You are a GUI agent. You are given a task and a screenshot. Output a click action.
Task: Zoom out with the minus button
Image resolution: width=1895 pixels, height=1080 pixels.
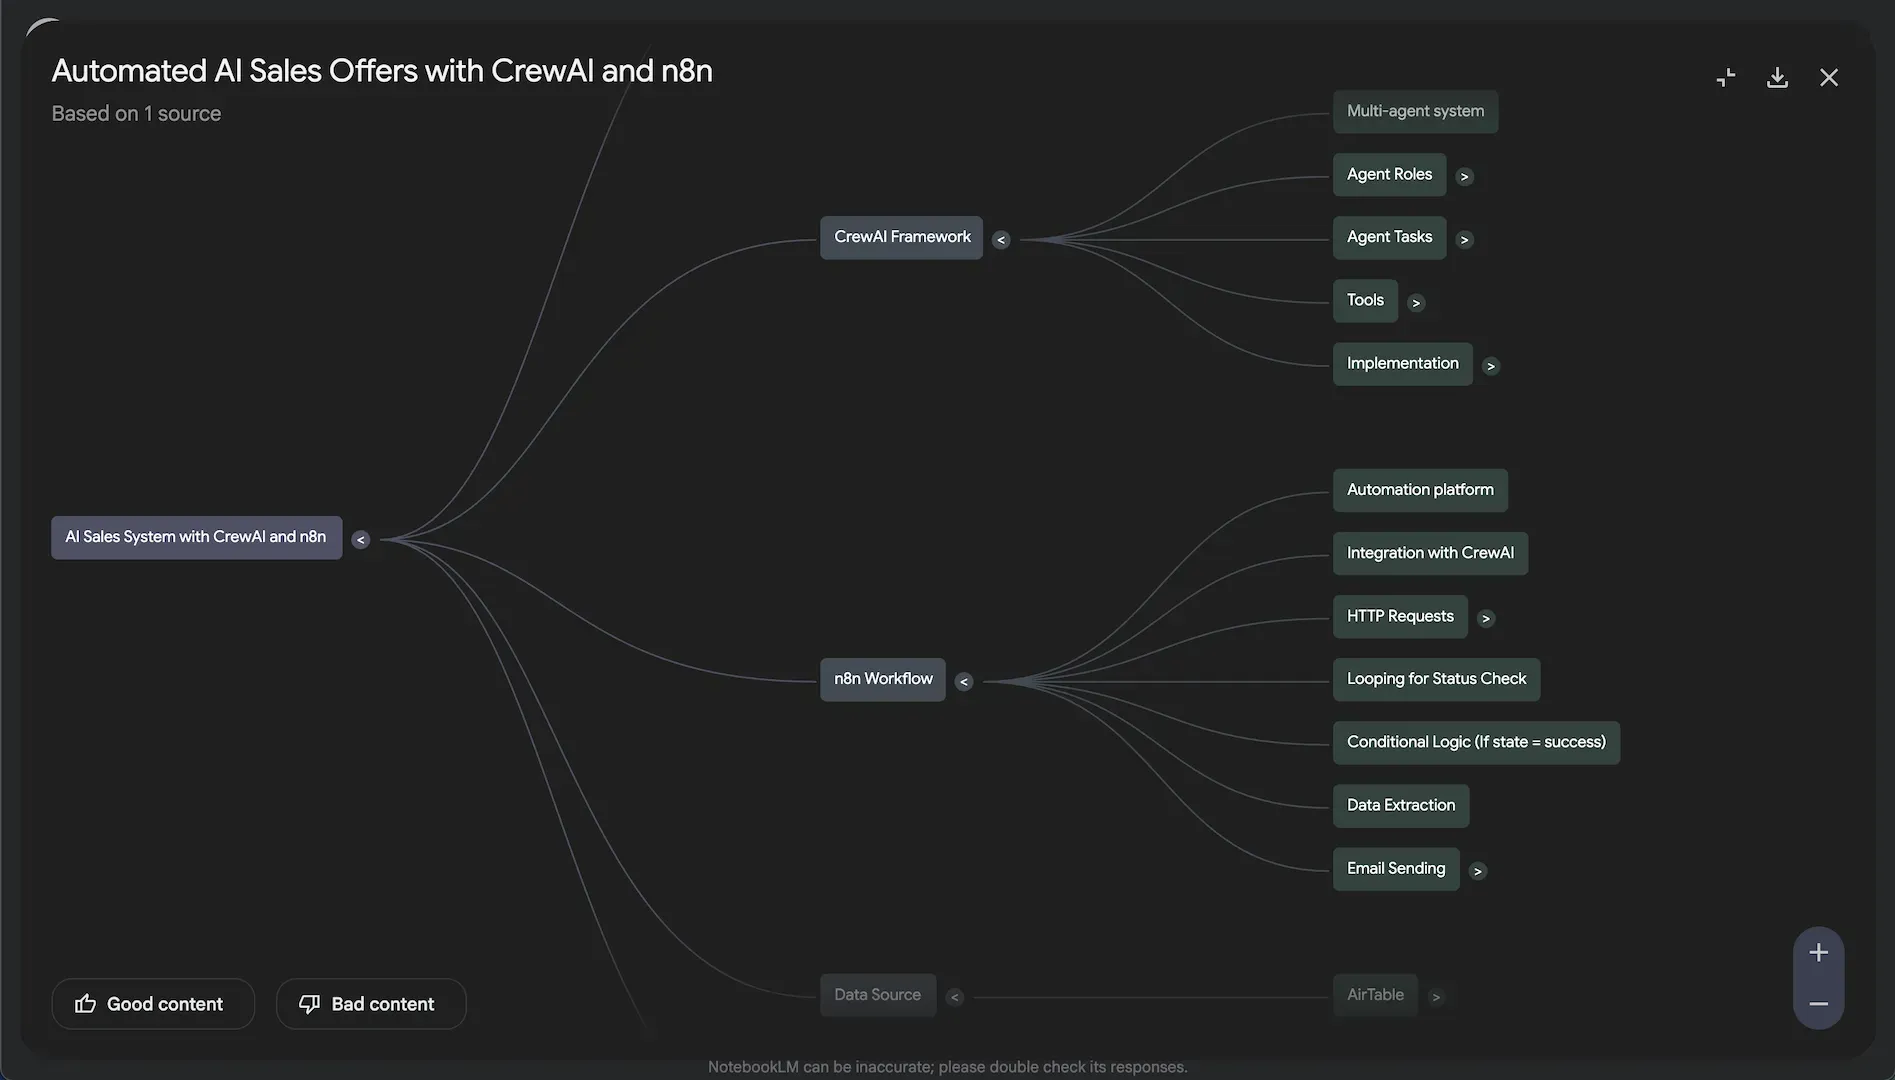tap(1819, 1004)
